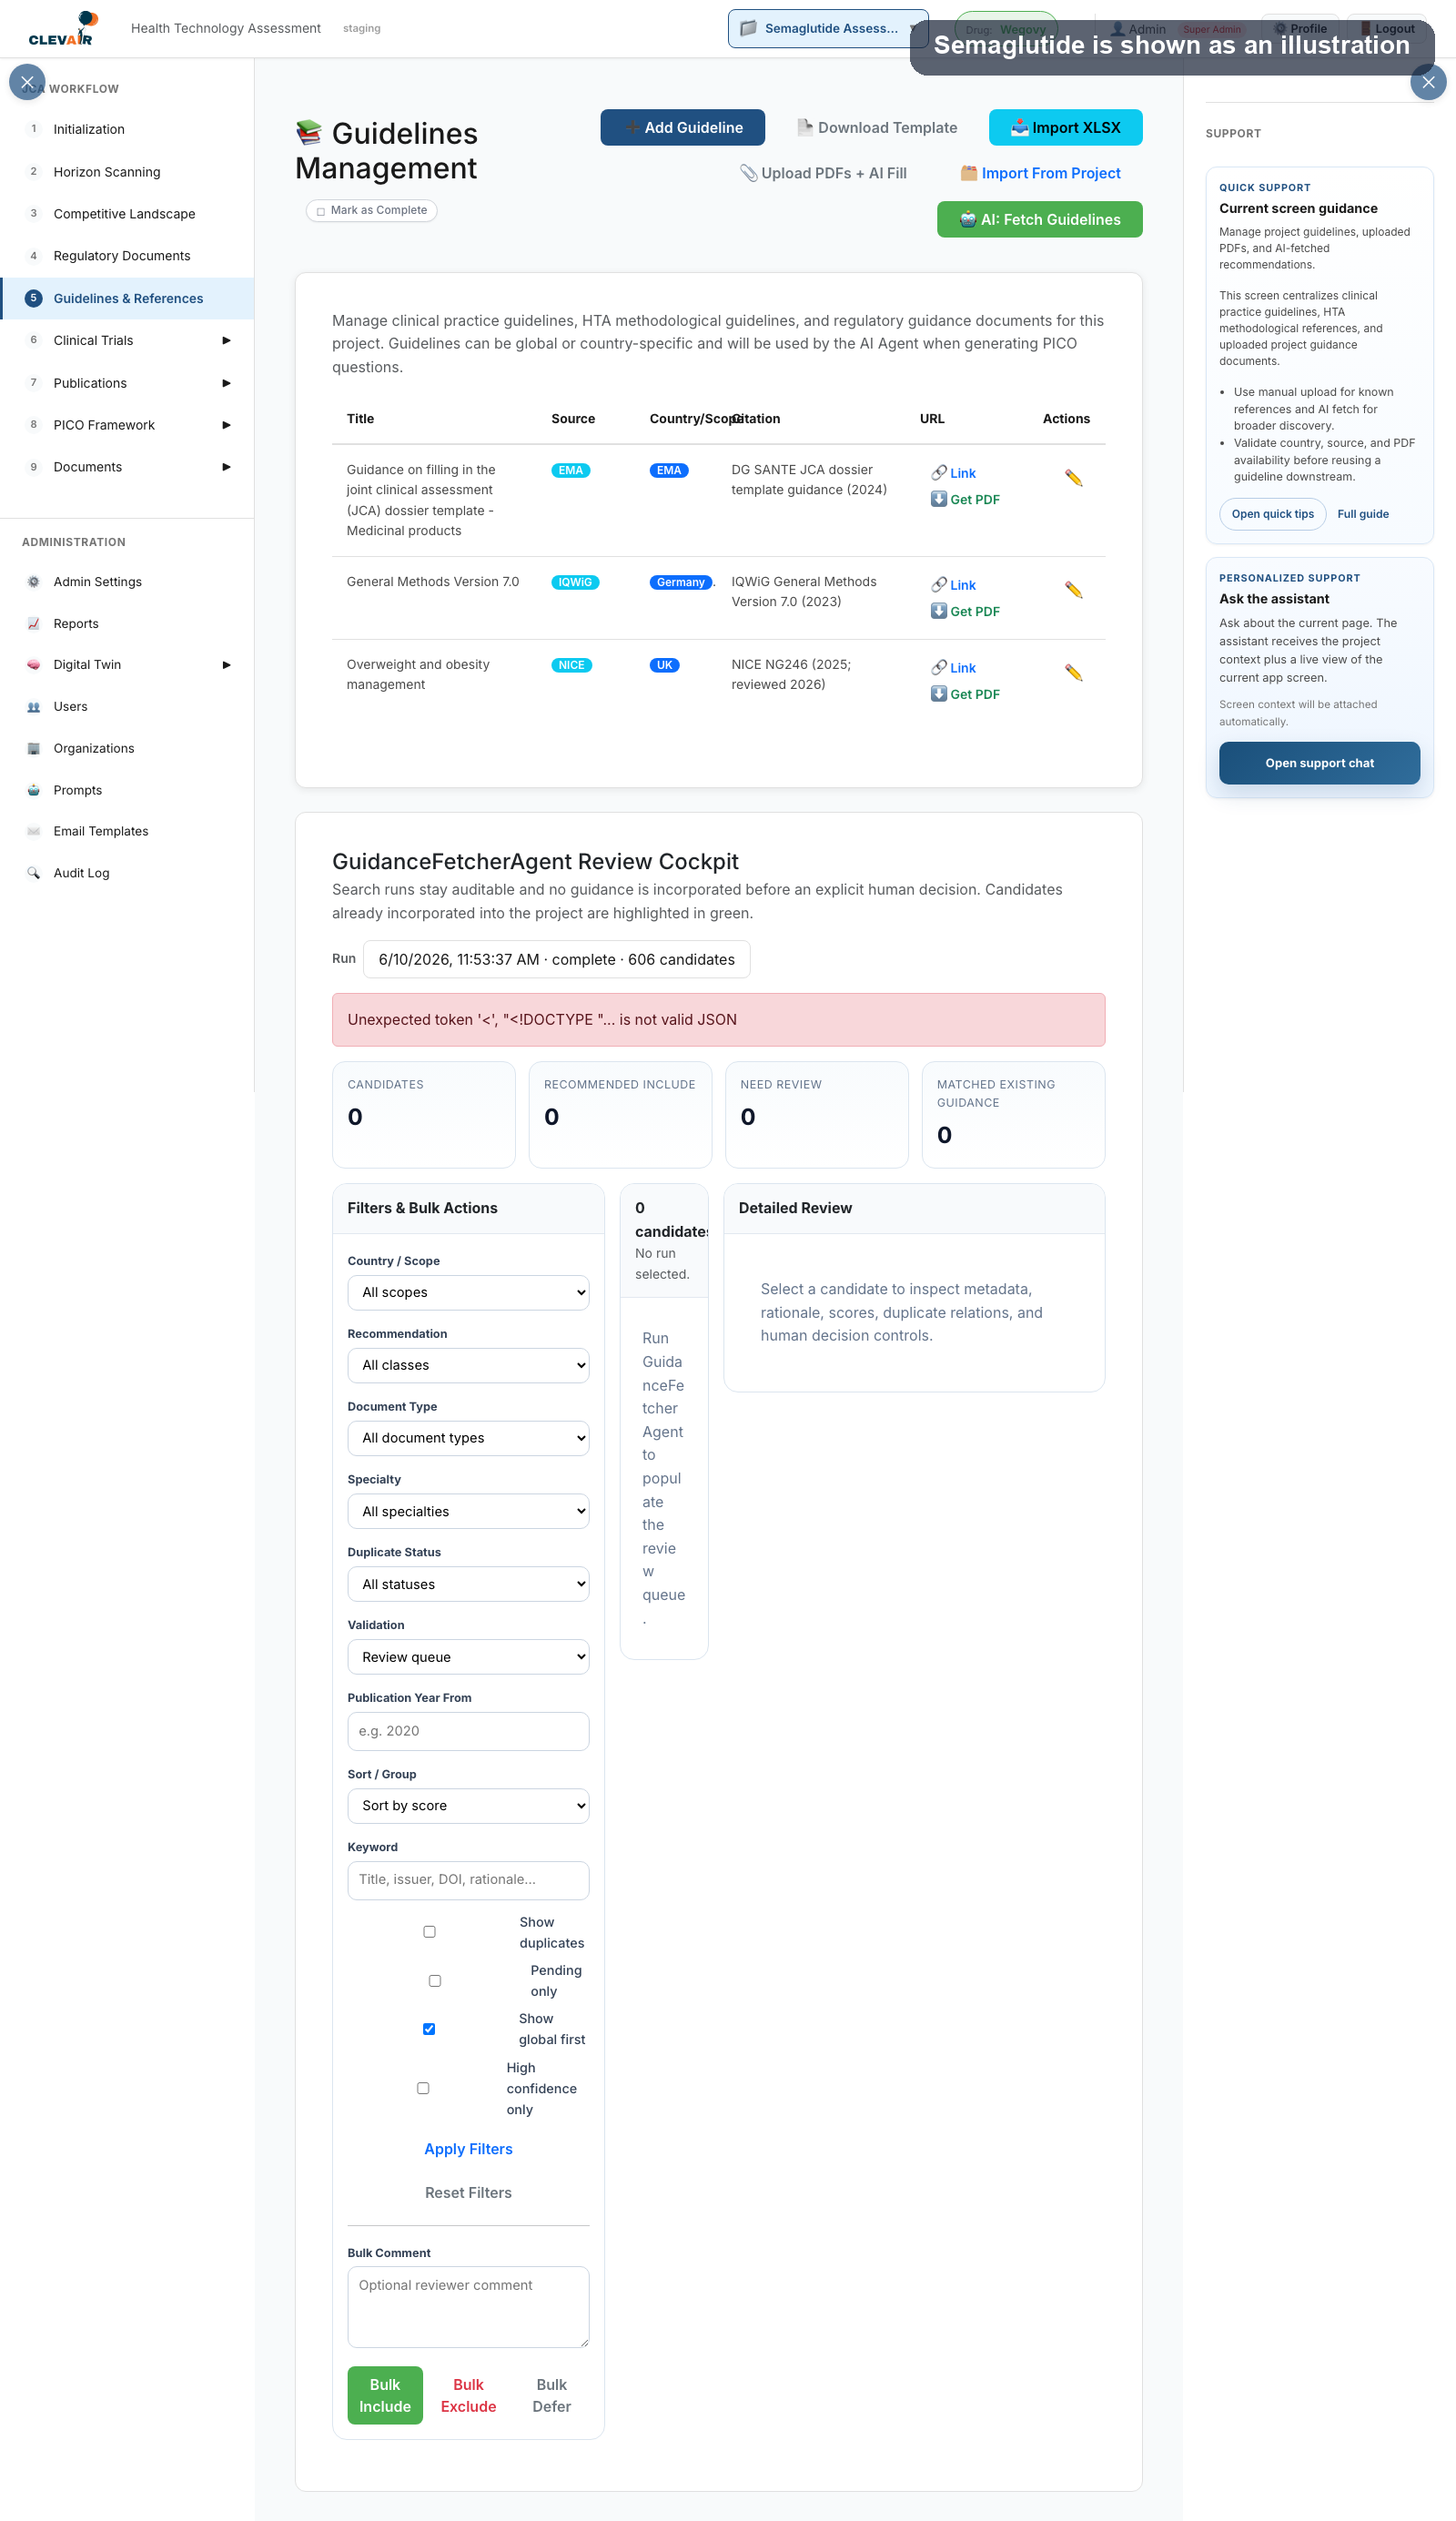Click the Germany scope badge
Image resolution: width=1456 pixels, height=2521 pixels.
[680, 583]
